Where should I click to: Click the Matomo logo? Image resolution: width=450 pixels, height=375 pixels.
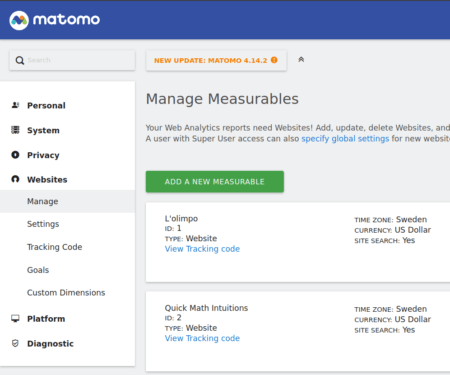pyautogui.click(x=54, y=20)
